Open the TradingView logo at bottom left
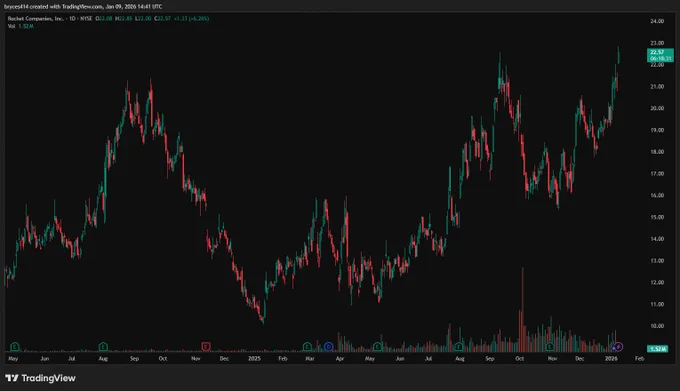The image size is (680, 391). [x=40, y=378]
